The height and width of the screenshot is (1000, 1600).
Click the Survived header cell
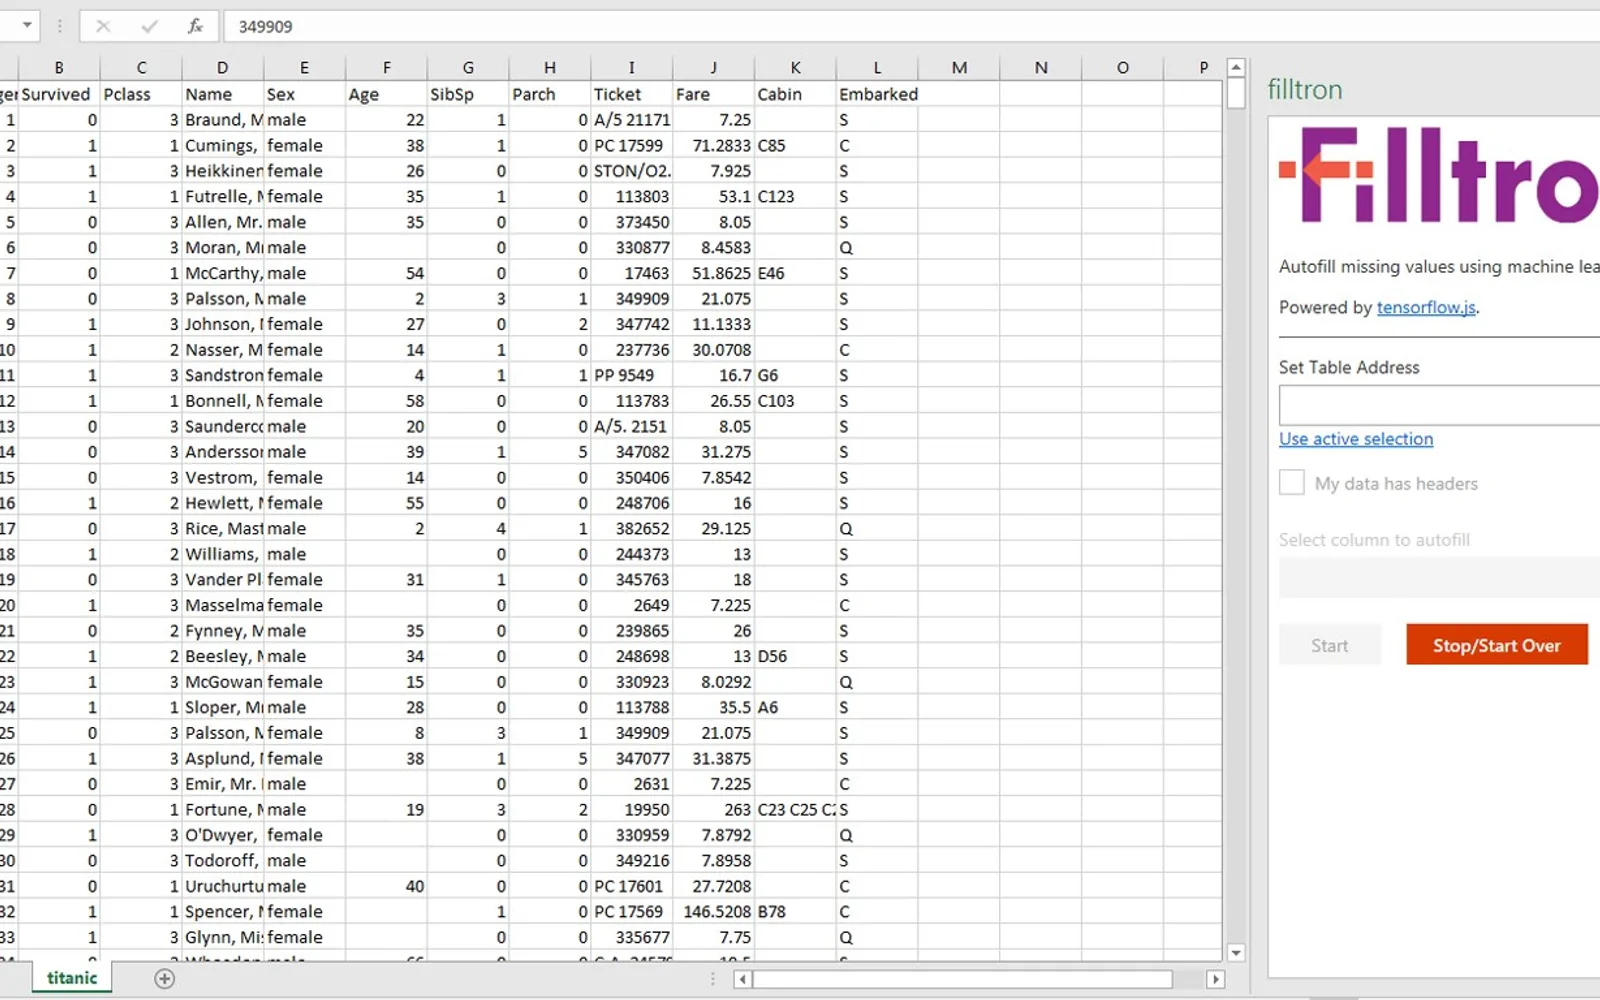pyautogui.click(x=60, y=94)
